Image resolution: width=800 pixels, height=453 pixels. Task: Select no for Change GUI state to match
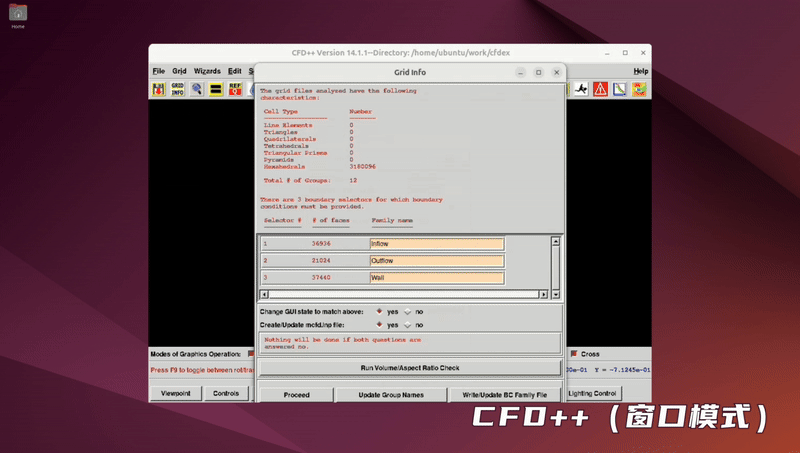[x=408, y=311]
